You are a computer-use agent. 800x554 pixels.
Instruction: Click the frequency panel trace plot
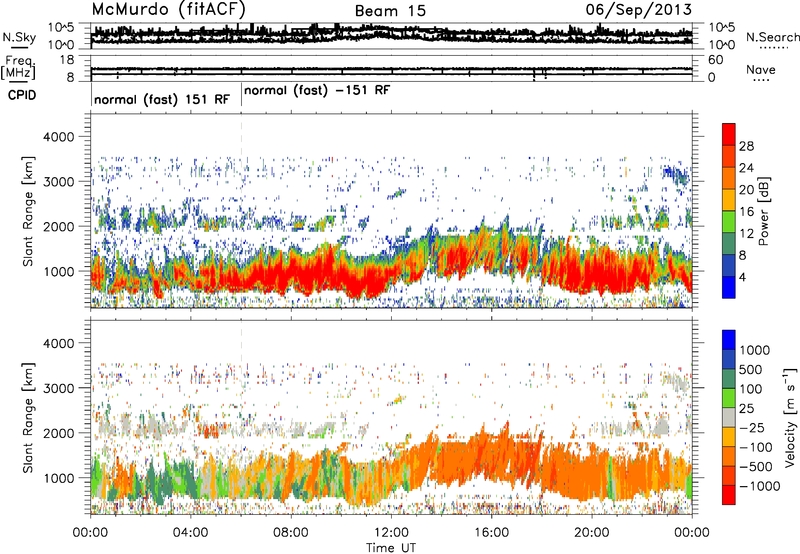[x=391, y=68]
